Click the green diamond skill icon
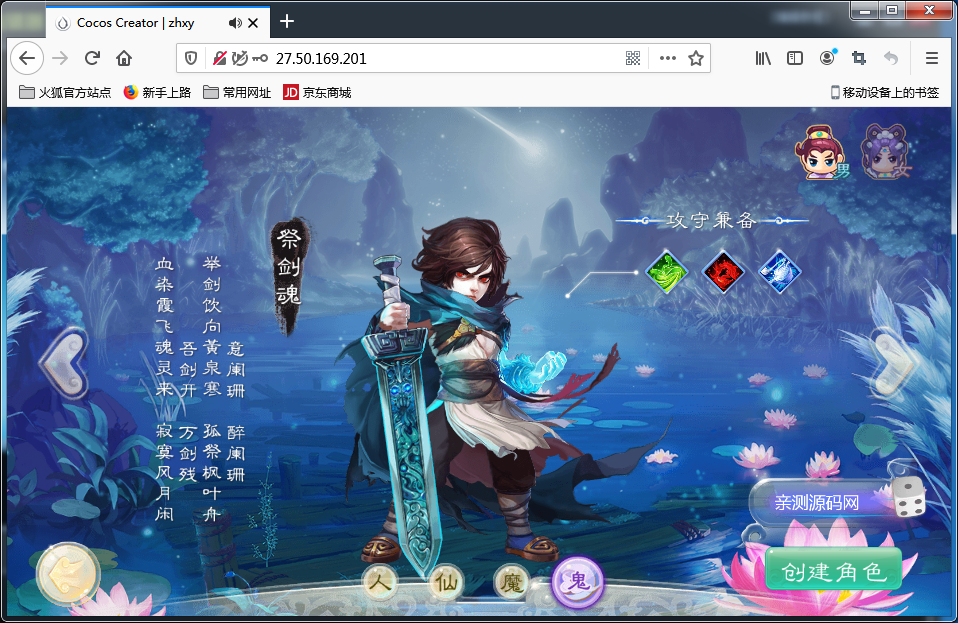This screenshot has height=623, width=958. [x=667, y=272]
